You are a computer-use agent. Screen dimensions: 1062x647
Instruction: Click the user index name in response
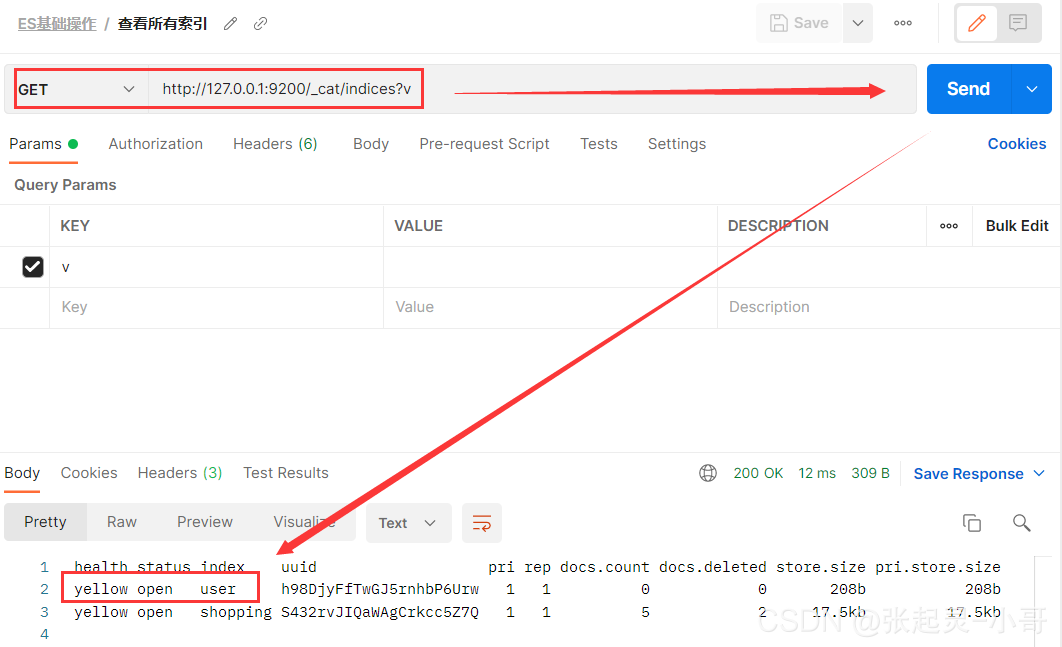click(217, 589)
